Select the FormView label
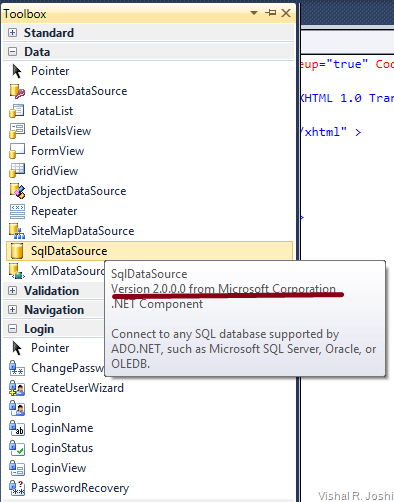The height and width of the screenshot is (502, 394). (58, 151)
